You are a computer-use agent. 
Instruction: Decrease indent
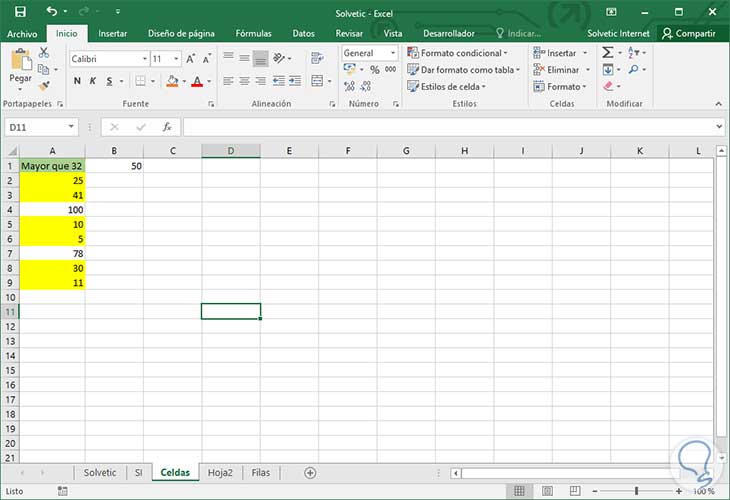point(279,81)
